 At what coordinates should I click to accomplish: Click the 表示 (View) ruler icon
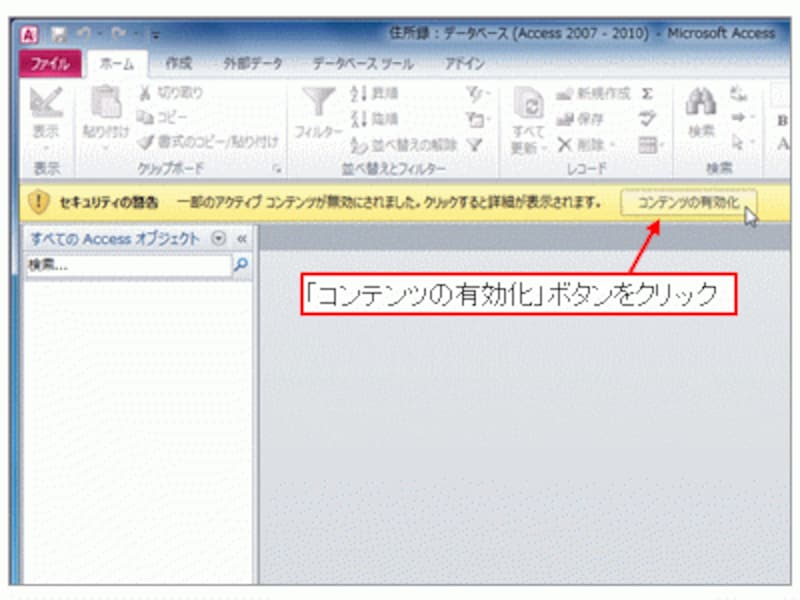click(x=46, y=102)
